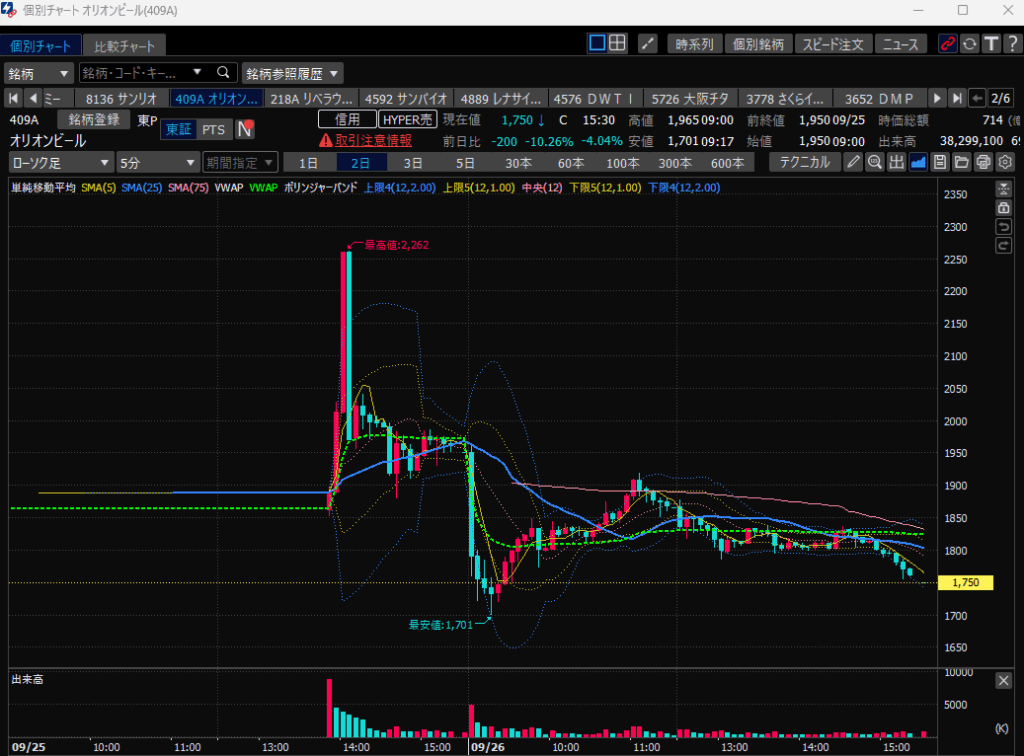
Task: Switch to PTS market toggle
Action: (x=213, y=129)
